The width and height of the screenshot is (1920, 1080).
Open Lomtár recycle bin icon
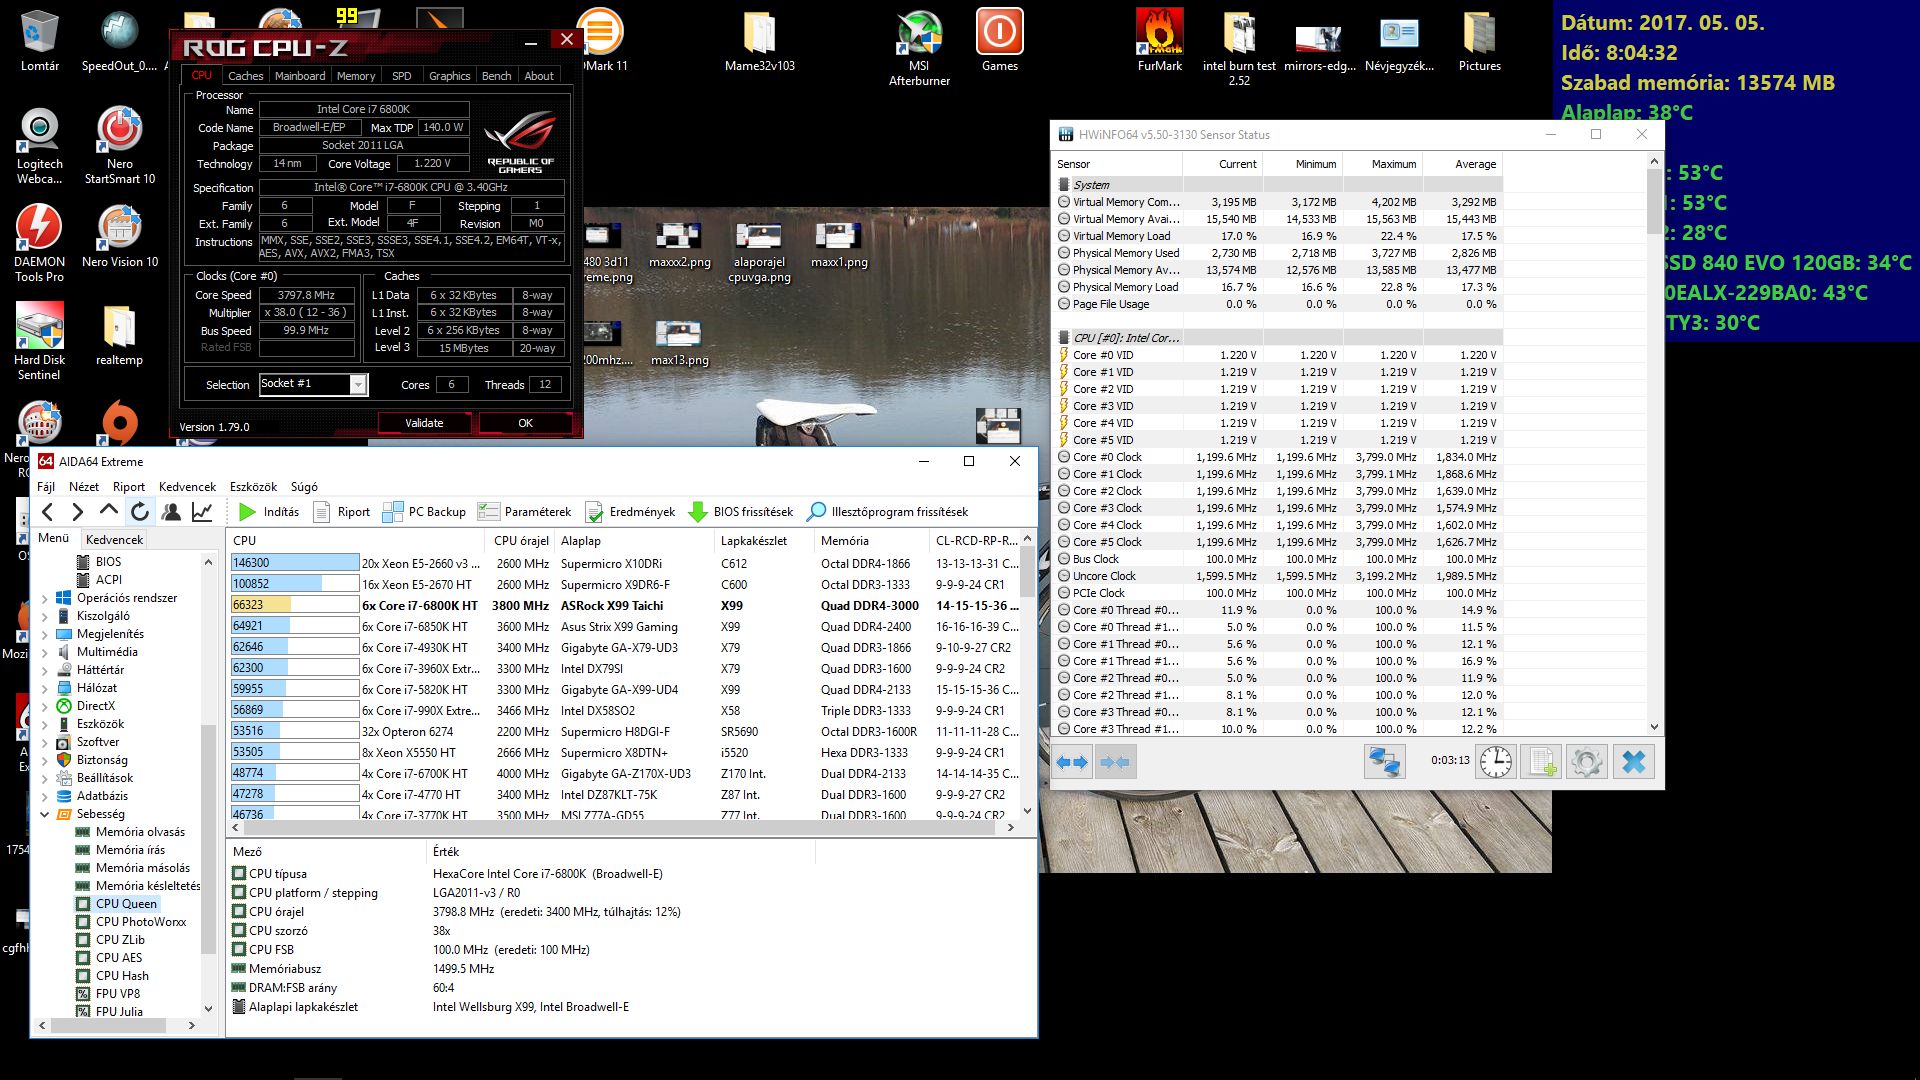tap(40, 40)
